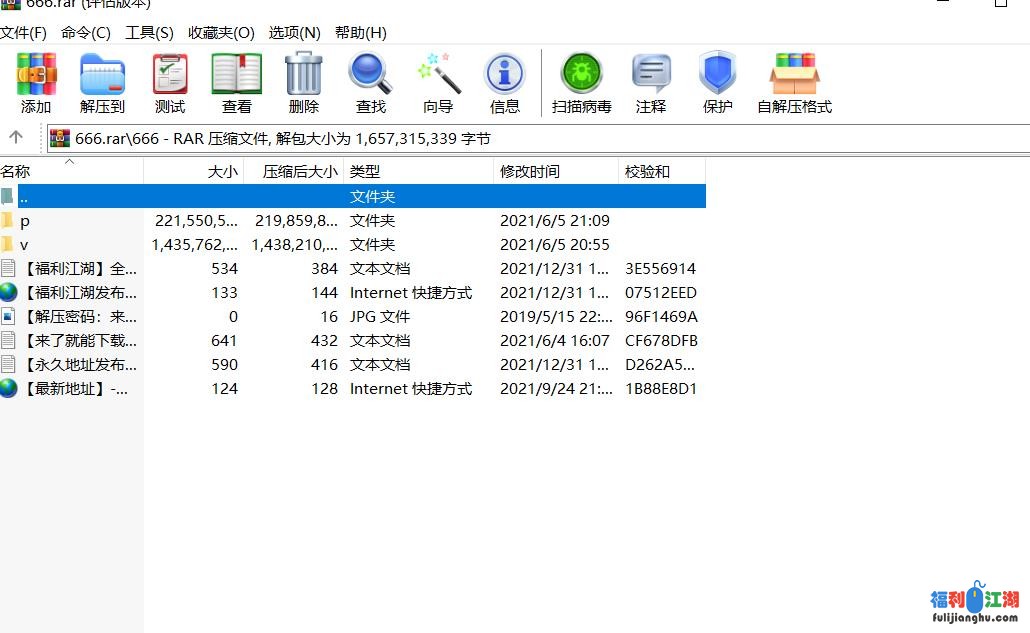
Task: Show archive 信息 (Info) icon
Action: [x=504, y=75]
